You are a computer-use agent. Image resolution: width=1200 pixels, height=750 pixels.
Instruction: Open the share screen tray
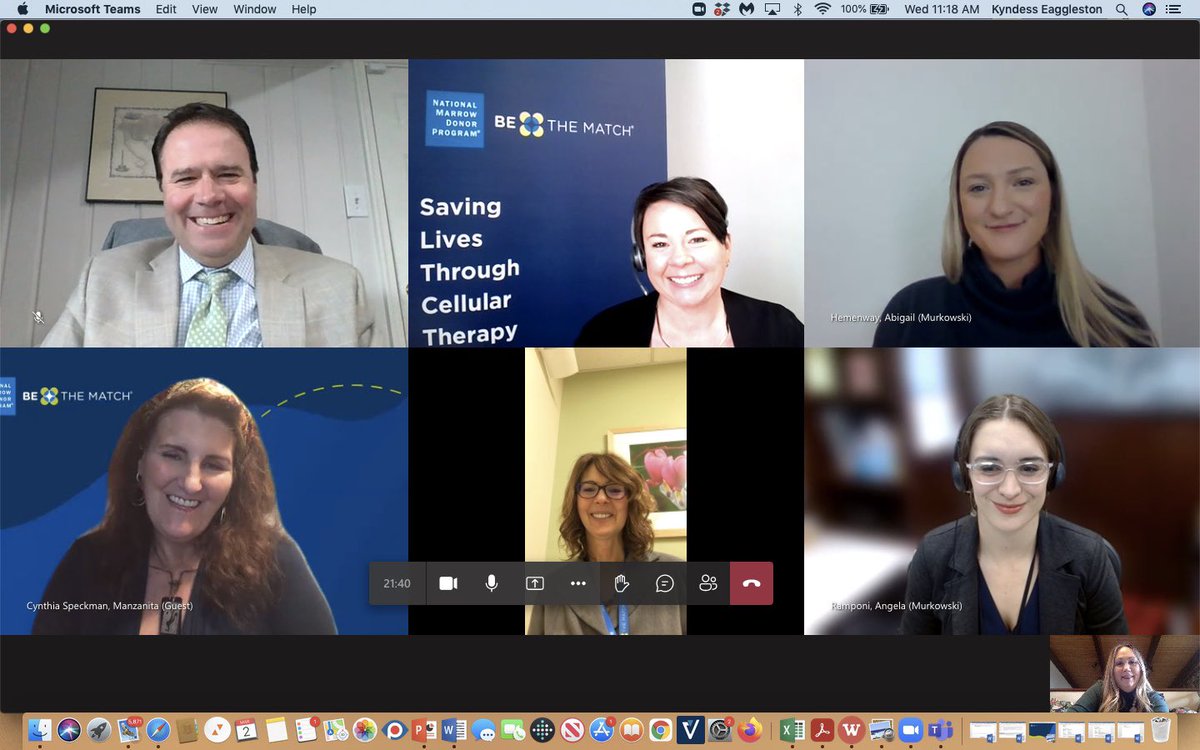click(535, 583)
